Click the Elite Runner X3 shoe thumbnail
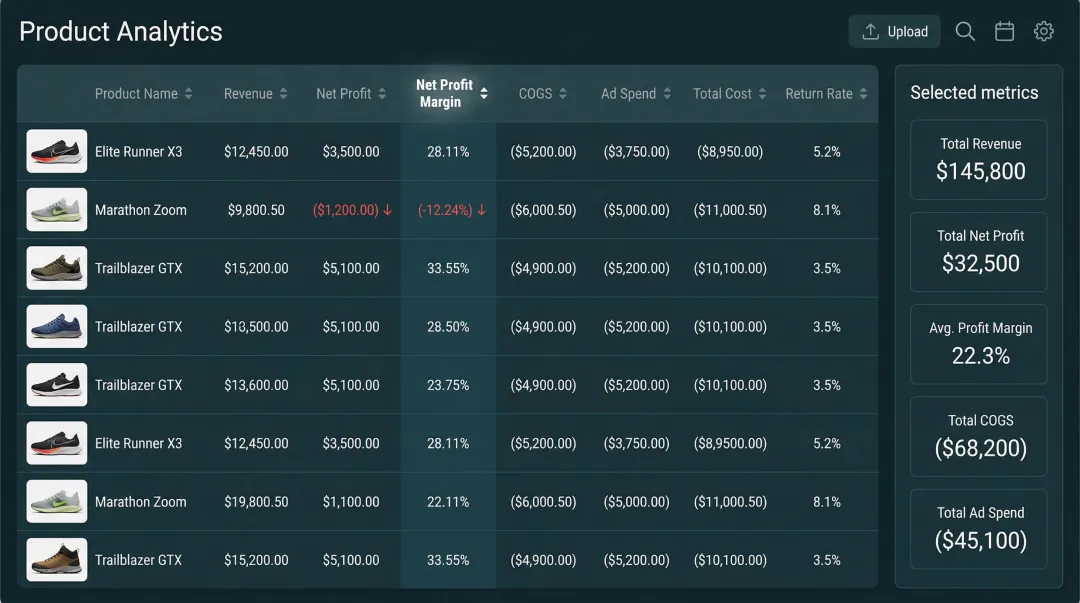1080x603 pixels. coord(57,151)
